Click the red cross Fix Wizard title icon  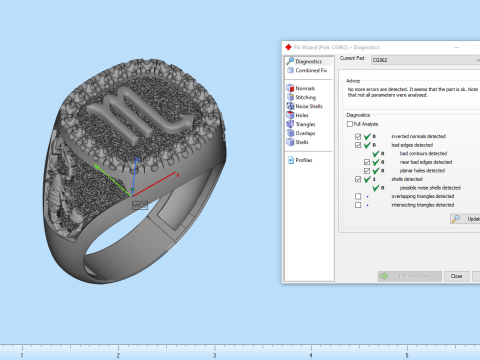pos(289,47)
